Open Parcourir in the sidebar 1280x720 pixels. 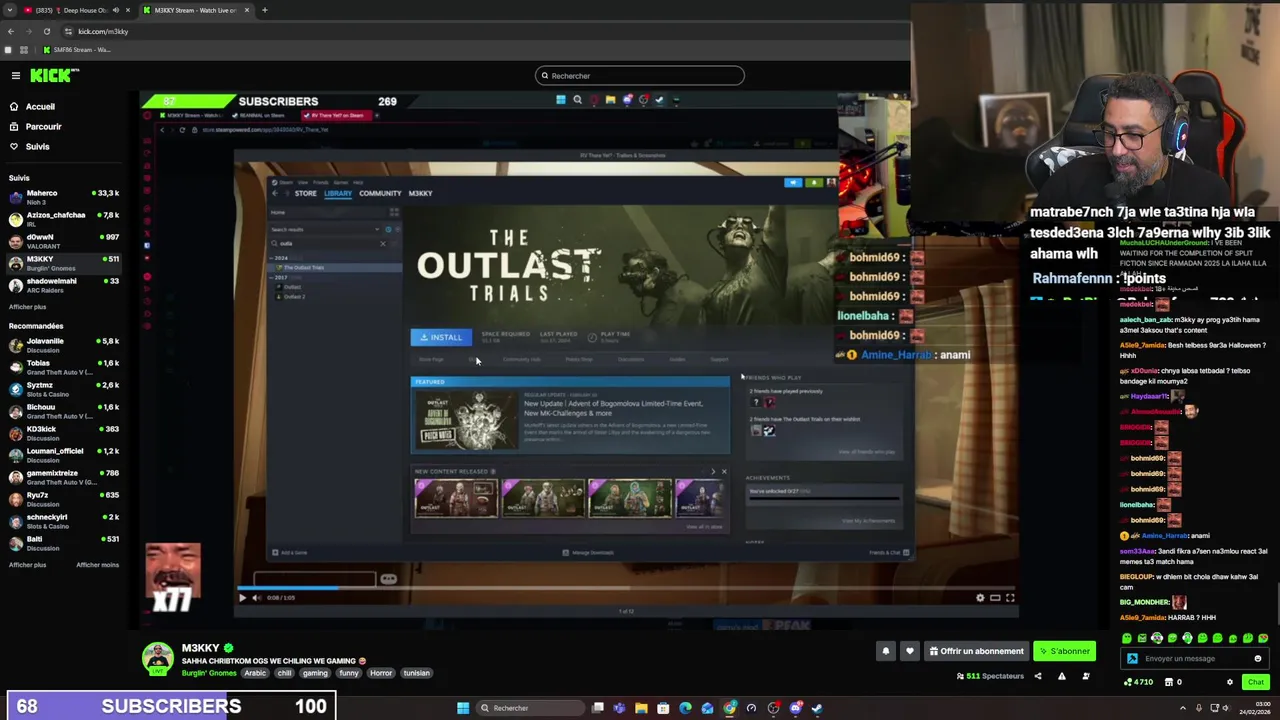(43, 127)
